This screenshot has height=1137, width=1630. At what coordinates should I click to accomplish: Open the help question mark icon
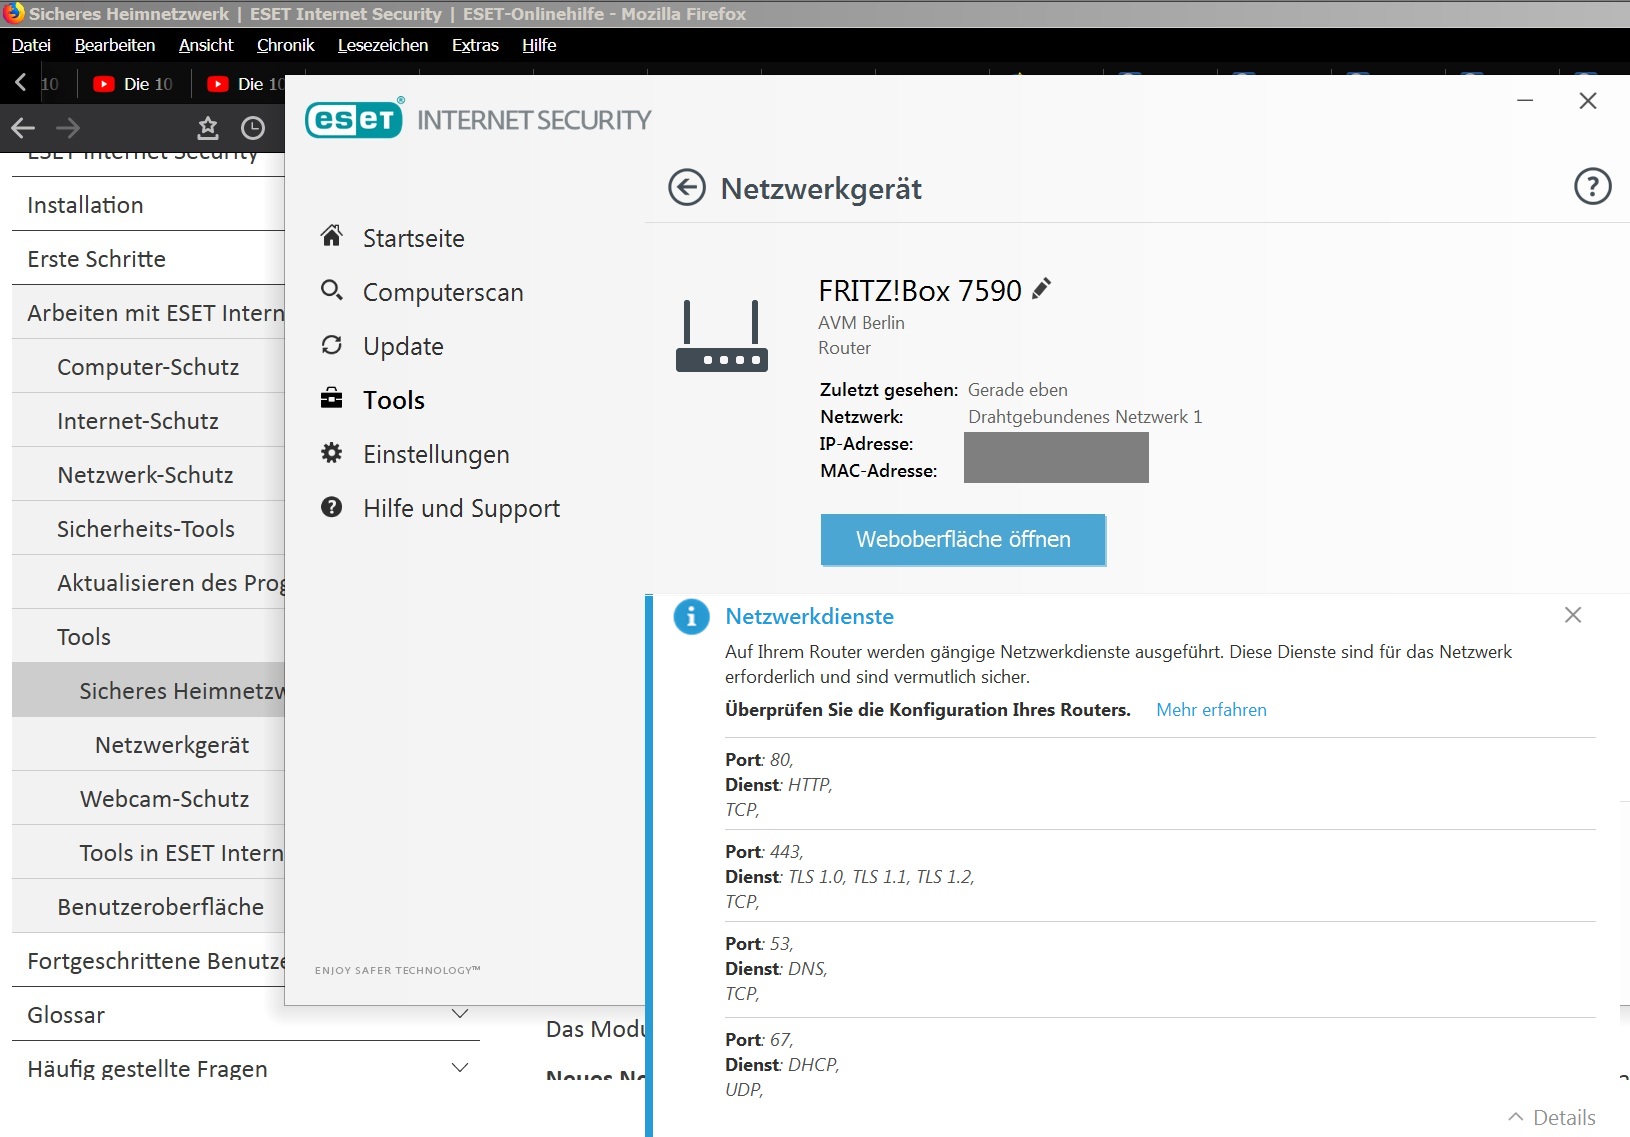[x=1592, y=186]
